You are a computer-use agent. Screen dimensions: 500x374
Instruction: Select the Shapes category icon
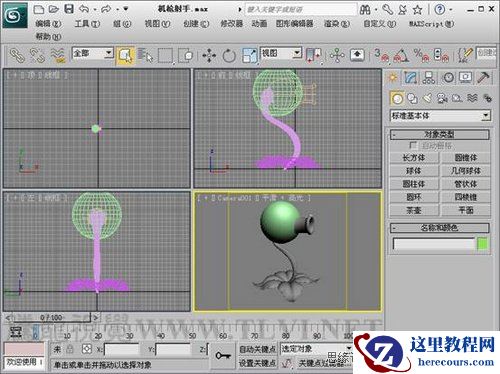tap(413, 98)
